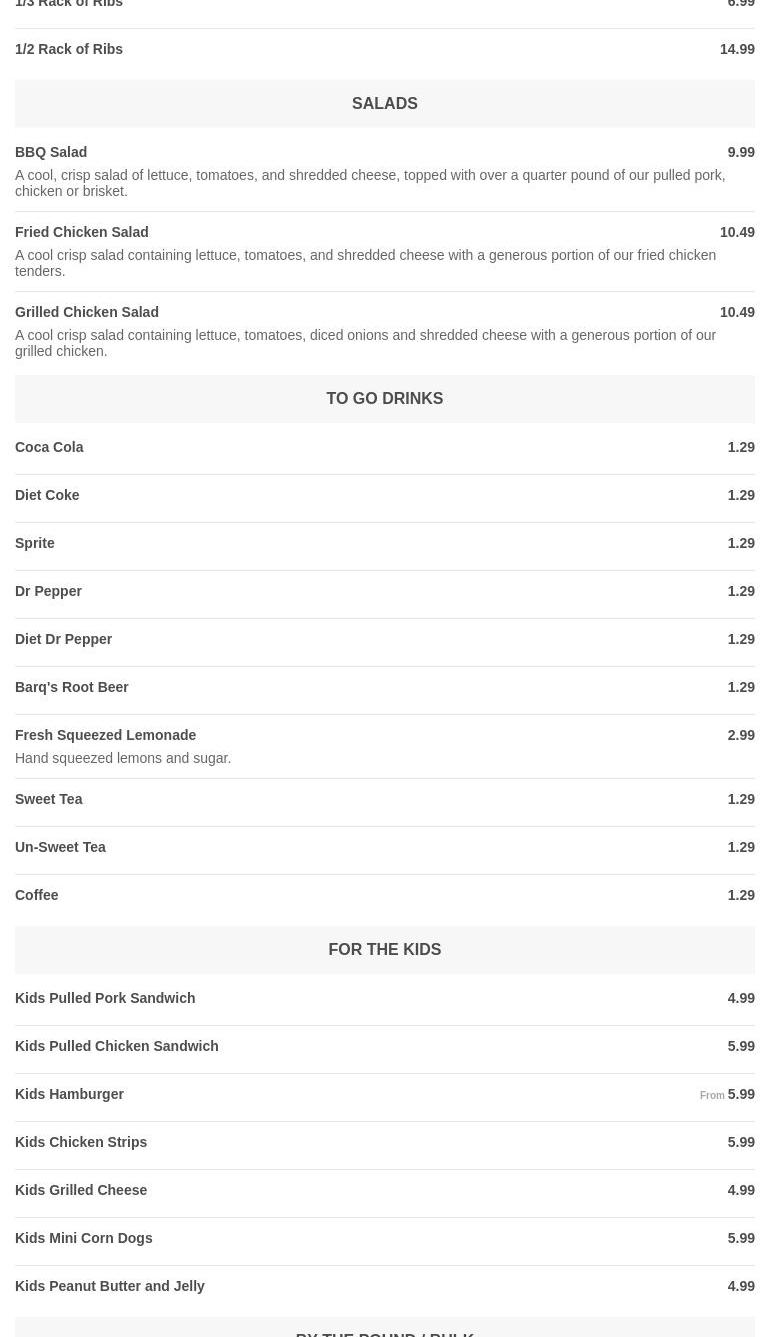Choose Kids Chicken Strips

click(81, 1142)
